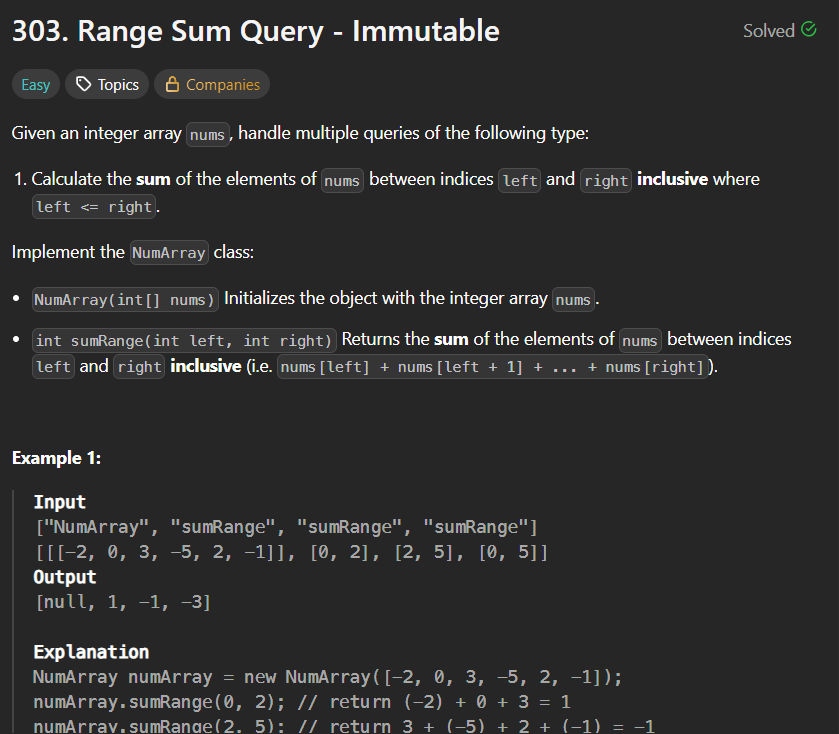Click the lock icon on Companies
Image resolution: width=839 pixels, height=734 pixels.
172,85
